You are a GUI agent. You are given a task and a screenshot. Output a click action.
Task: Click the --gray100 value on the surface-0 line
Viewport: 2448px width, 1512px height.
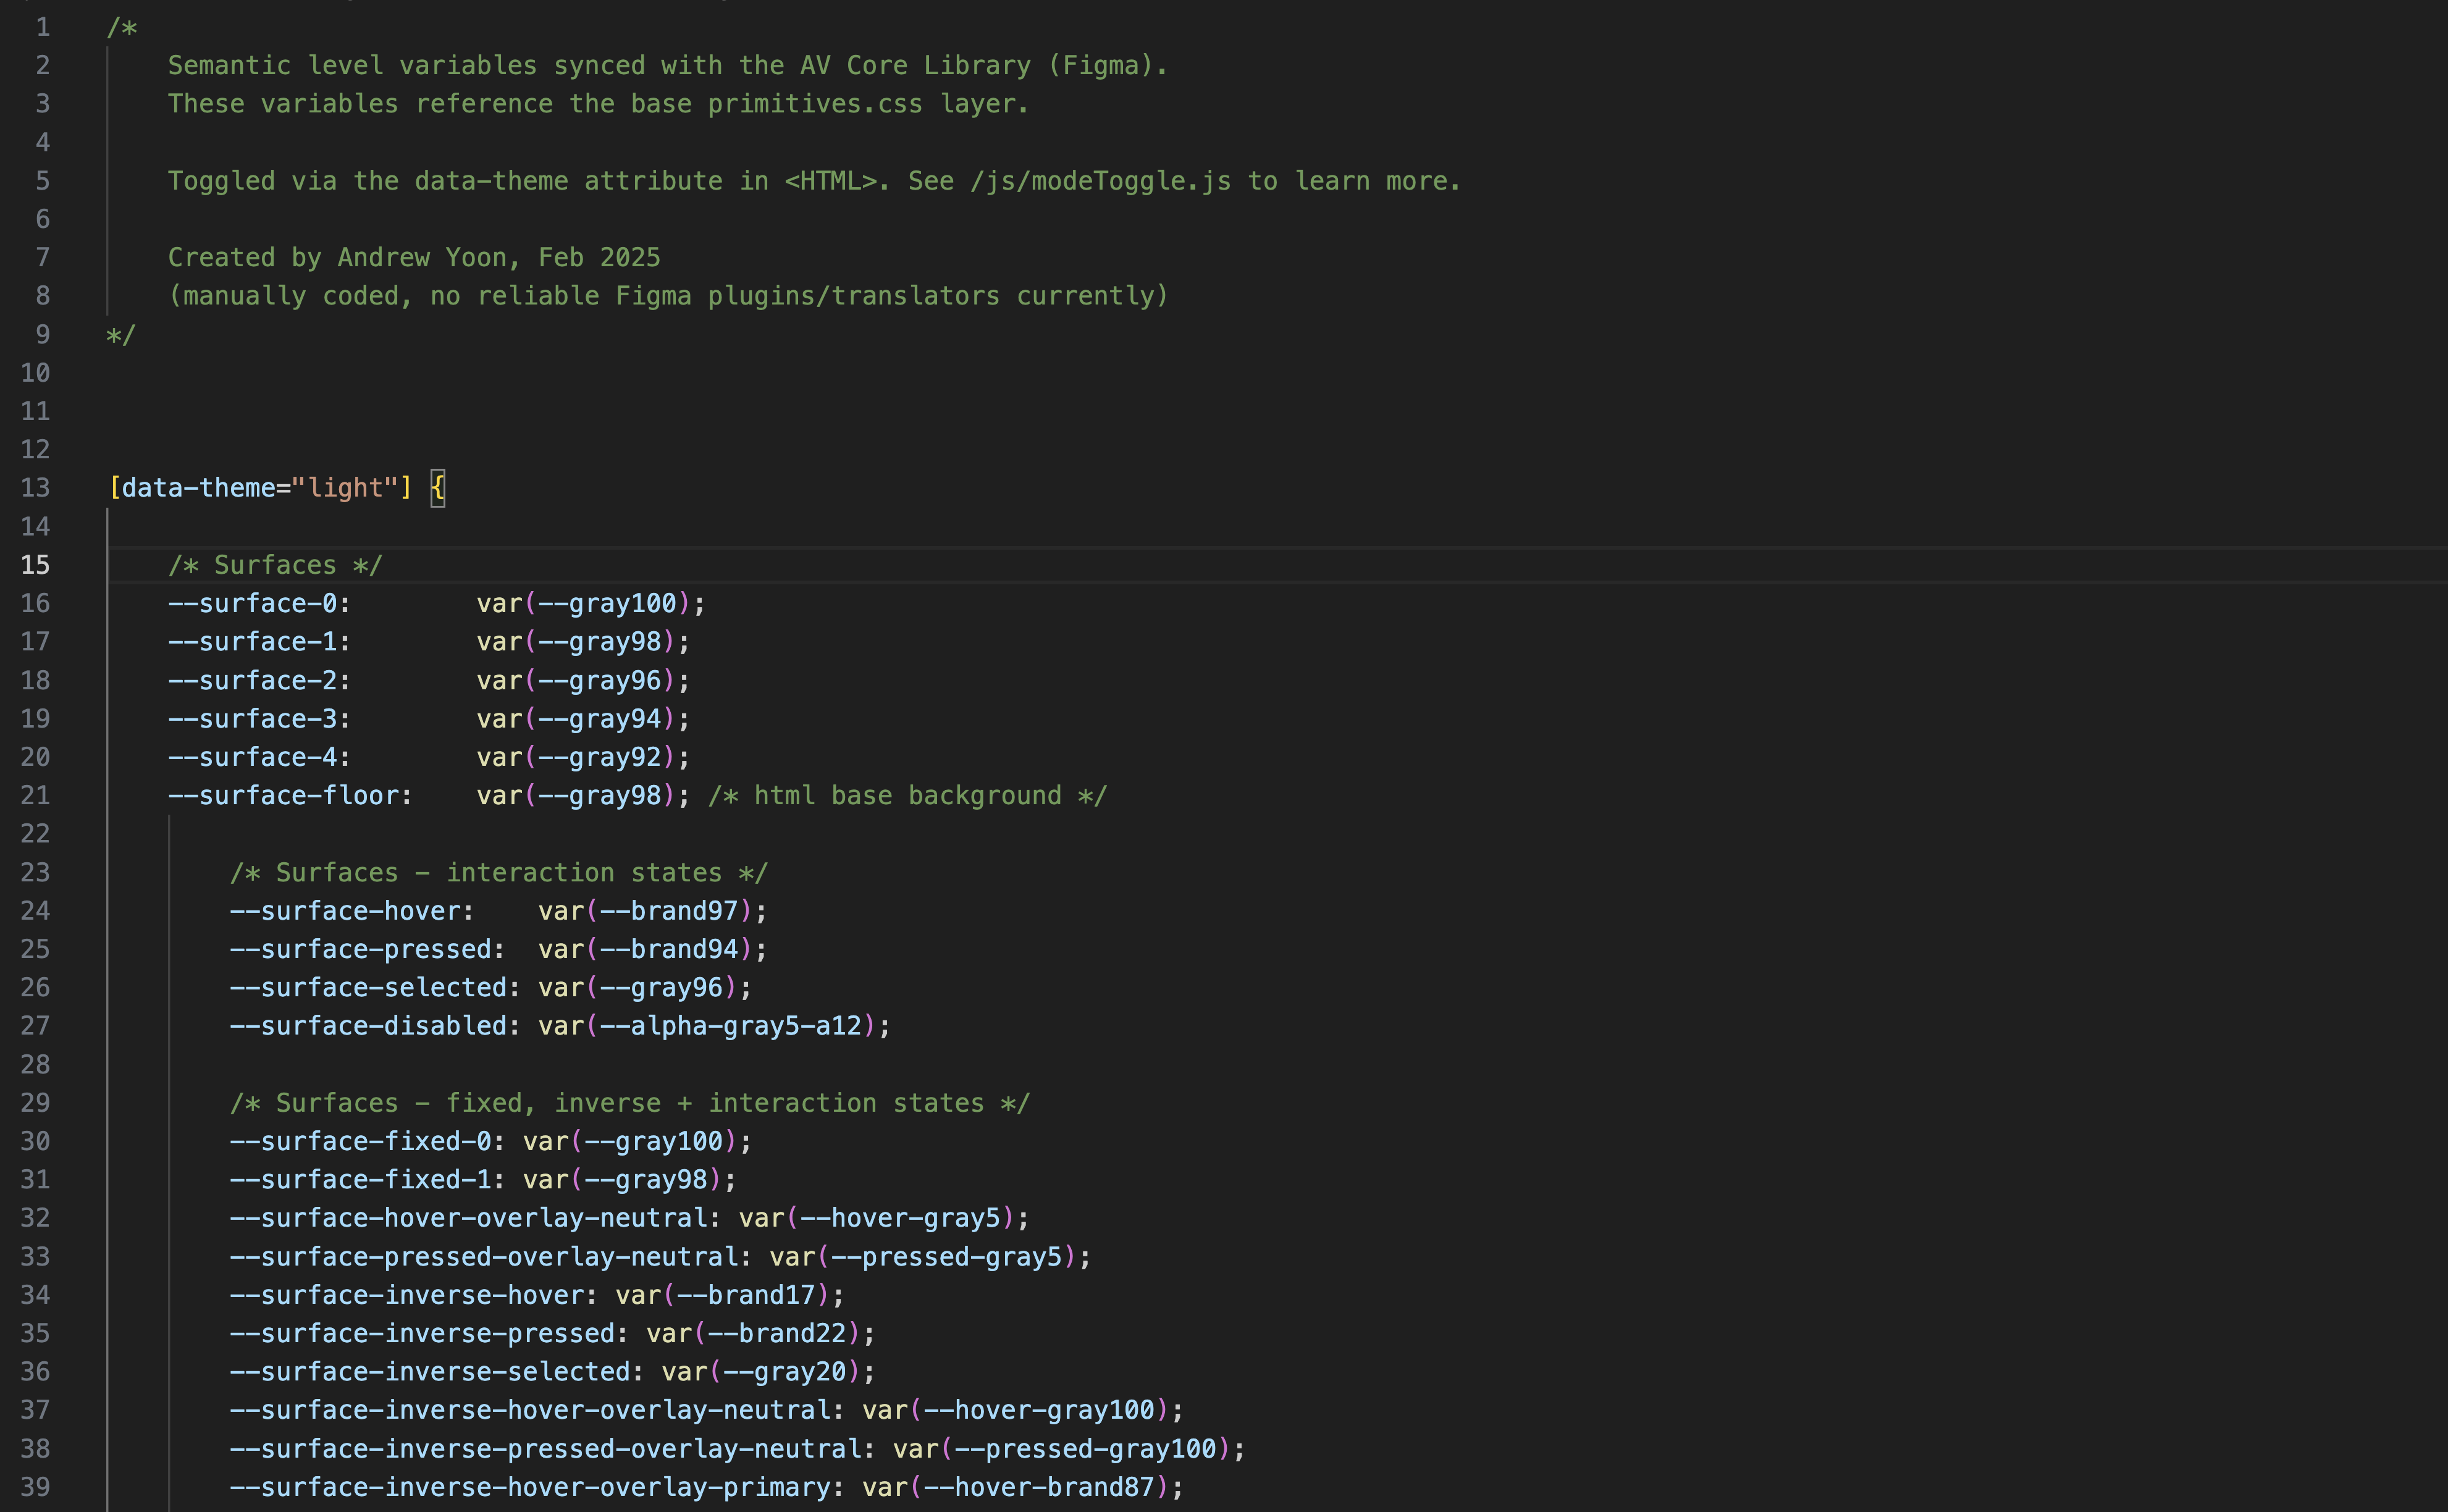(x=607, y=603)
